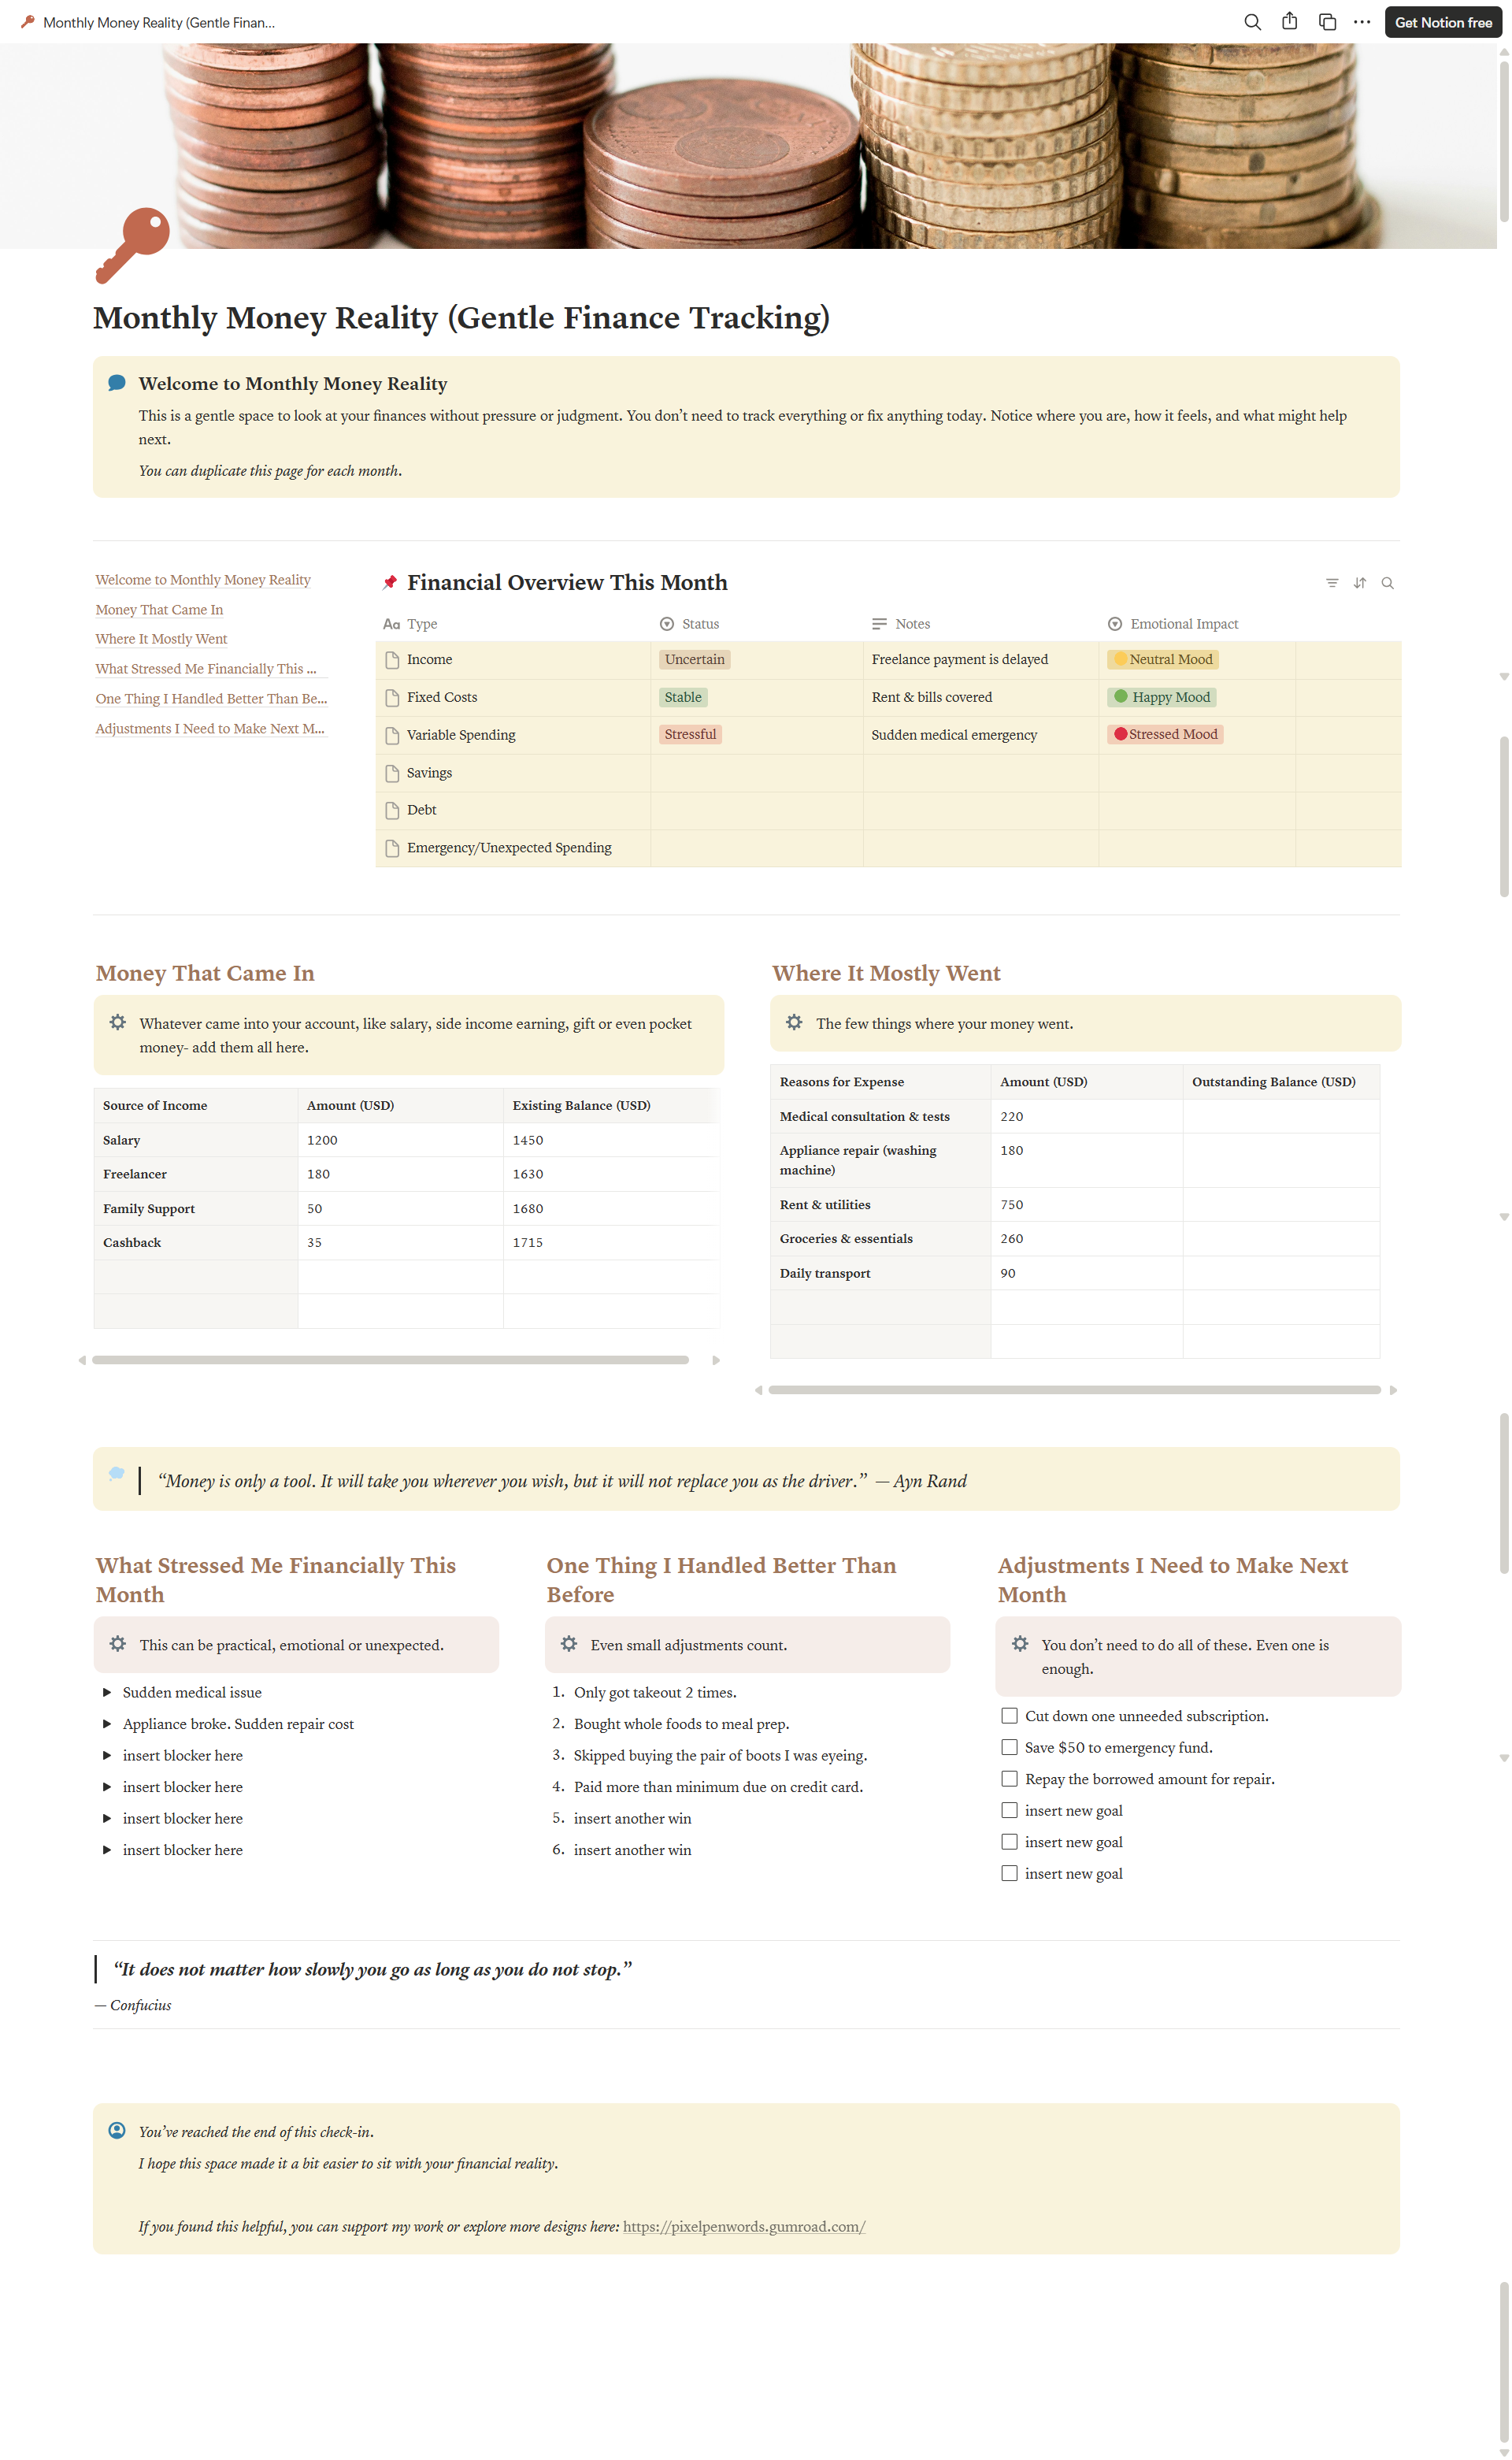Check 'Save $50 to emergency fund'
Image resolution: width=1512 pixels, height=2460 pixels.
pyautogui.click(x=1009, y=1747)
